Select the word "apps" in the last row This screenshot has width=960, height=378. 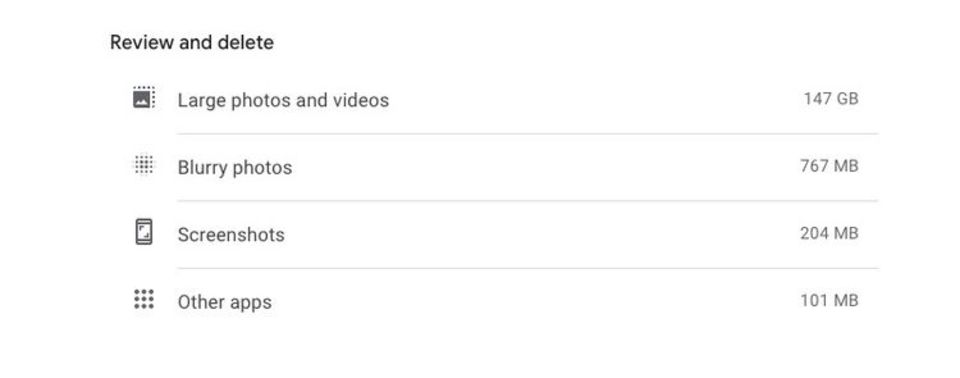point(248,303)
